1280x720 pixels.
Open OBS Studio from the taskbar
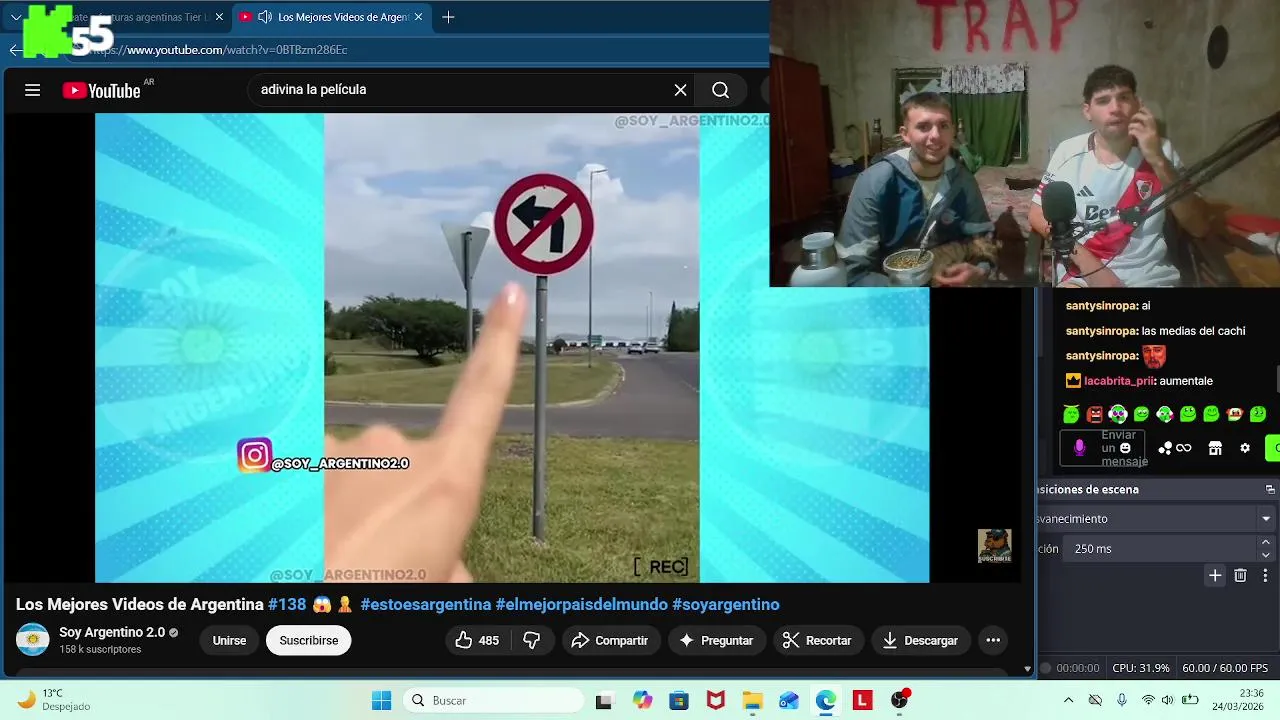pyautogui.click(x=900, y=700)
